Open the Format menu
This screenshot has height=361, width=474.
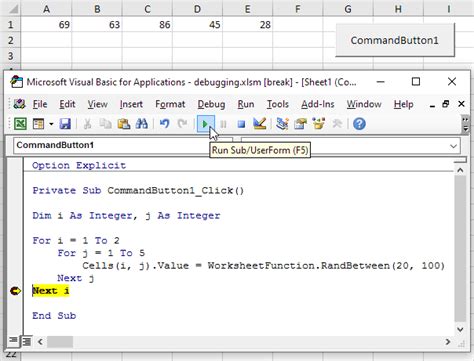[x=170, y=104]
